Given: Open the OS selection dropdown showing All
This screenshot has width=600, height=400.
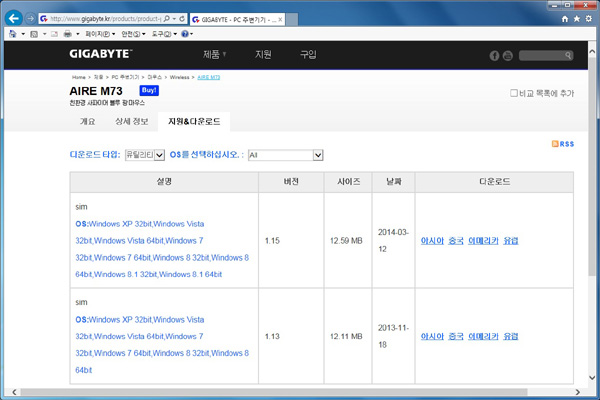Looking at the screenshot, I should (285, 155).
